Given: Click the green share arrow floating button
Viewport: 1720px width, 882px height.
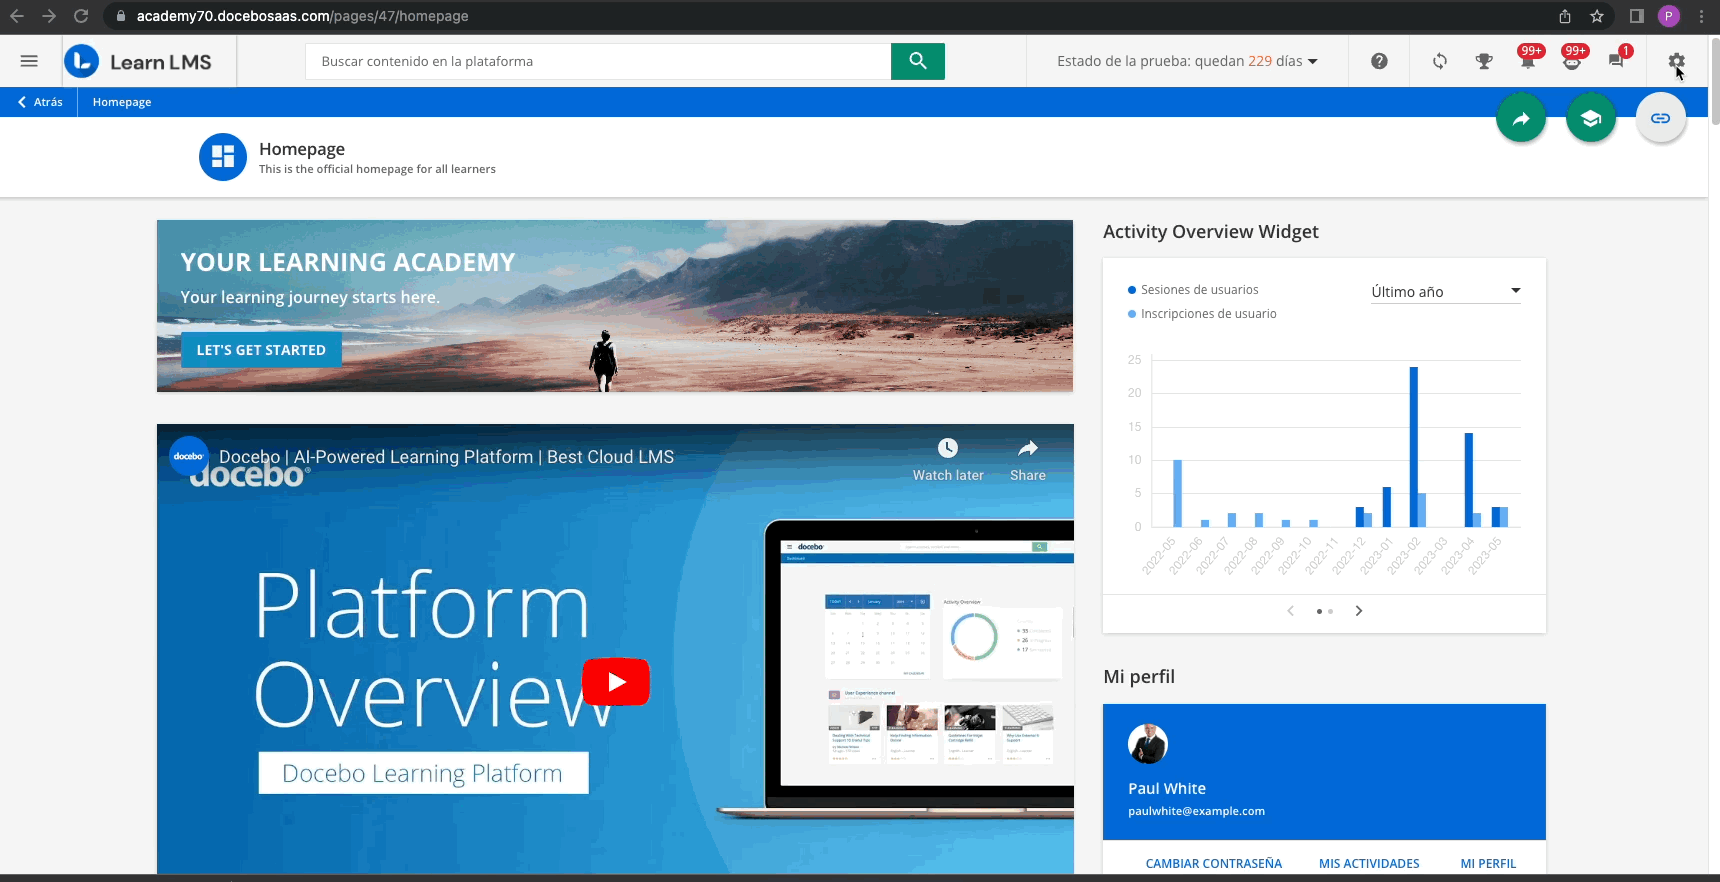Looking at the screenshot, I should pos(1521,118).
